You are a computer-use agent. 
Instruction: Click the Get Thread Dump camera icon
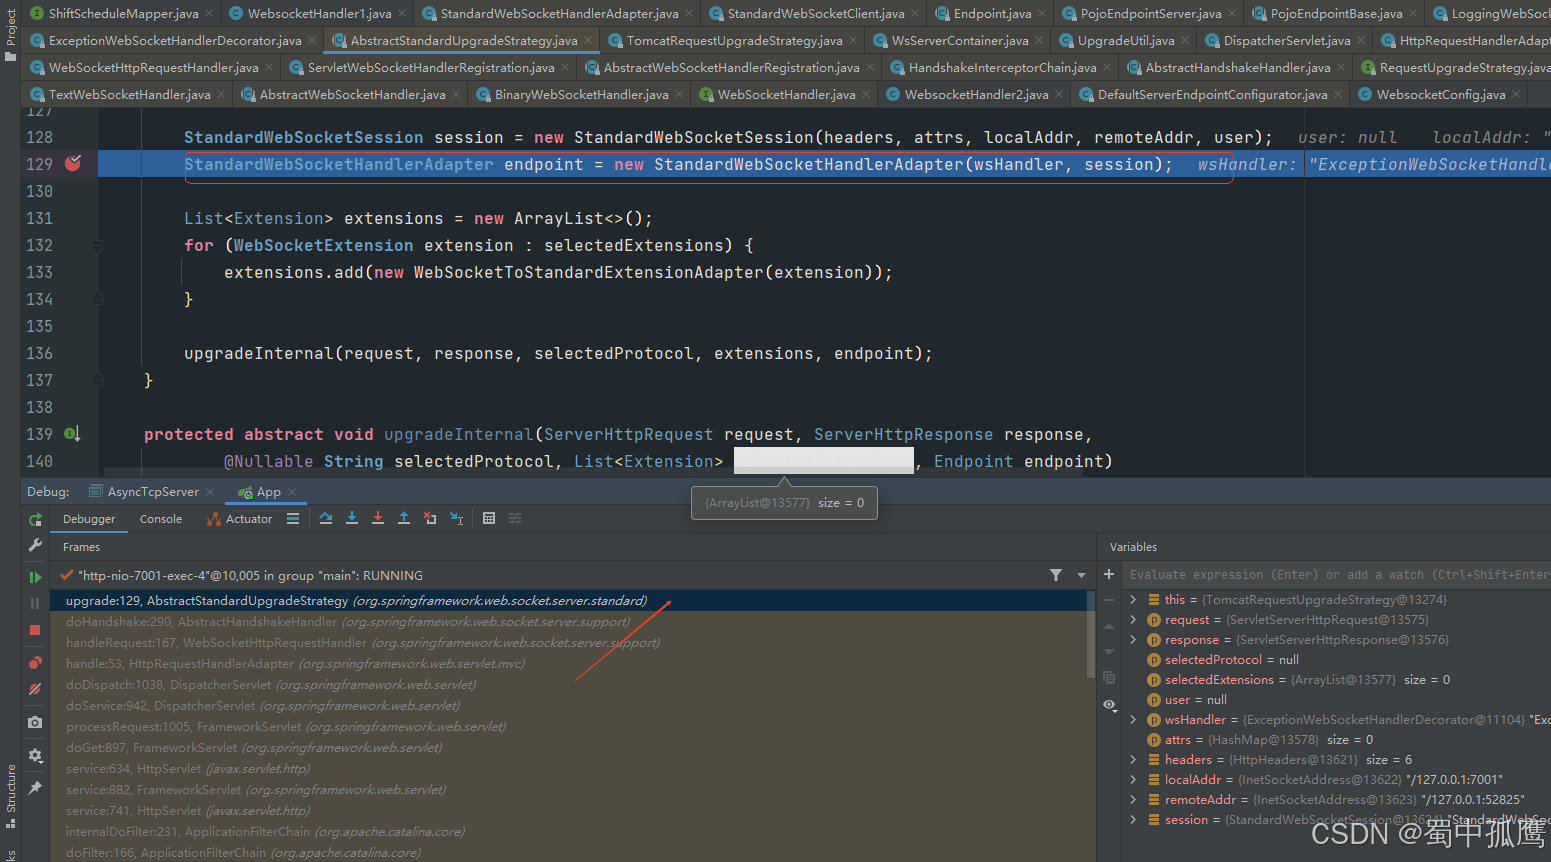tap(35, 721)
